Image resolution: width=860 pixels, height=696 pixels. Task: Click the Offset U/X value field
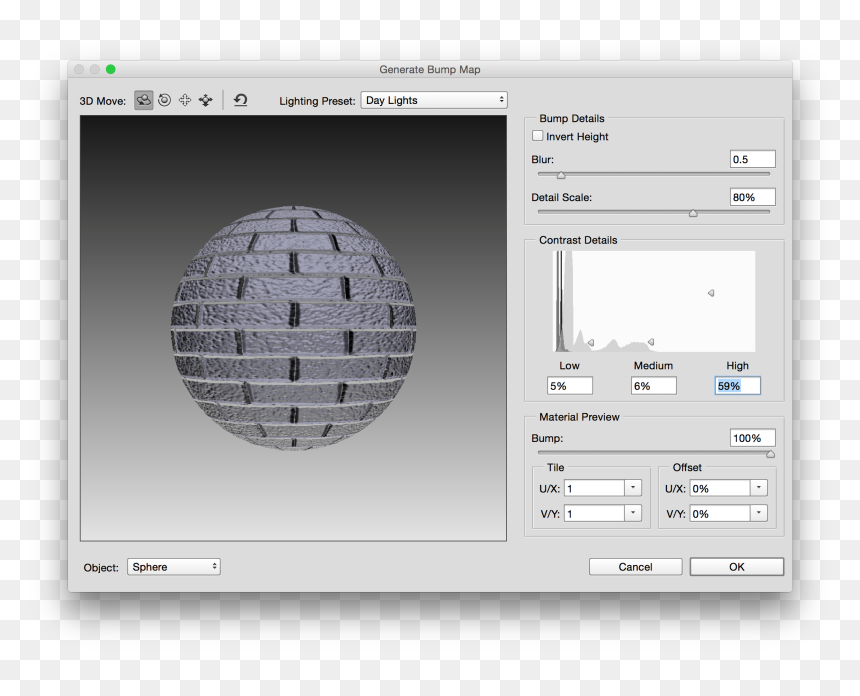[x=720, y=488]
